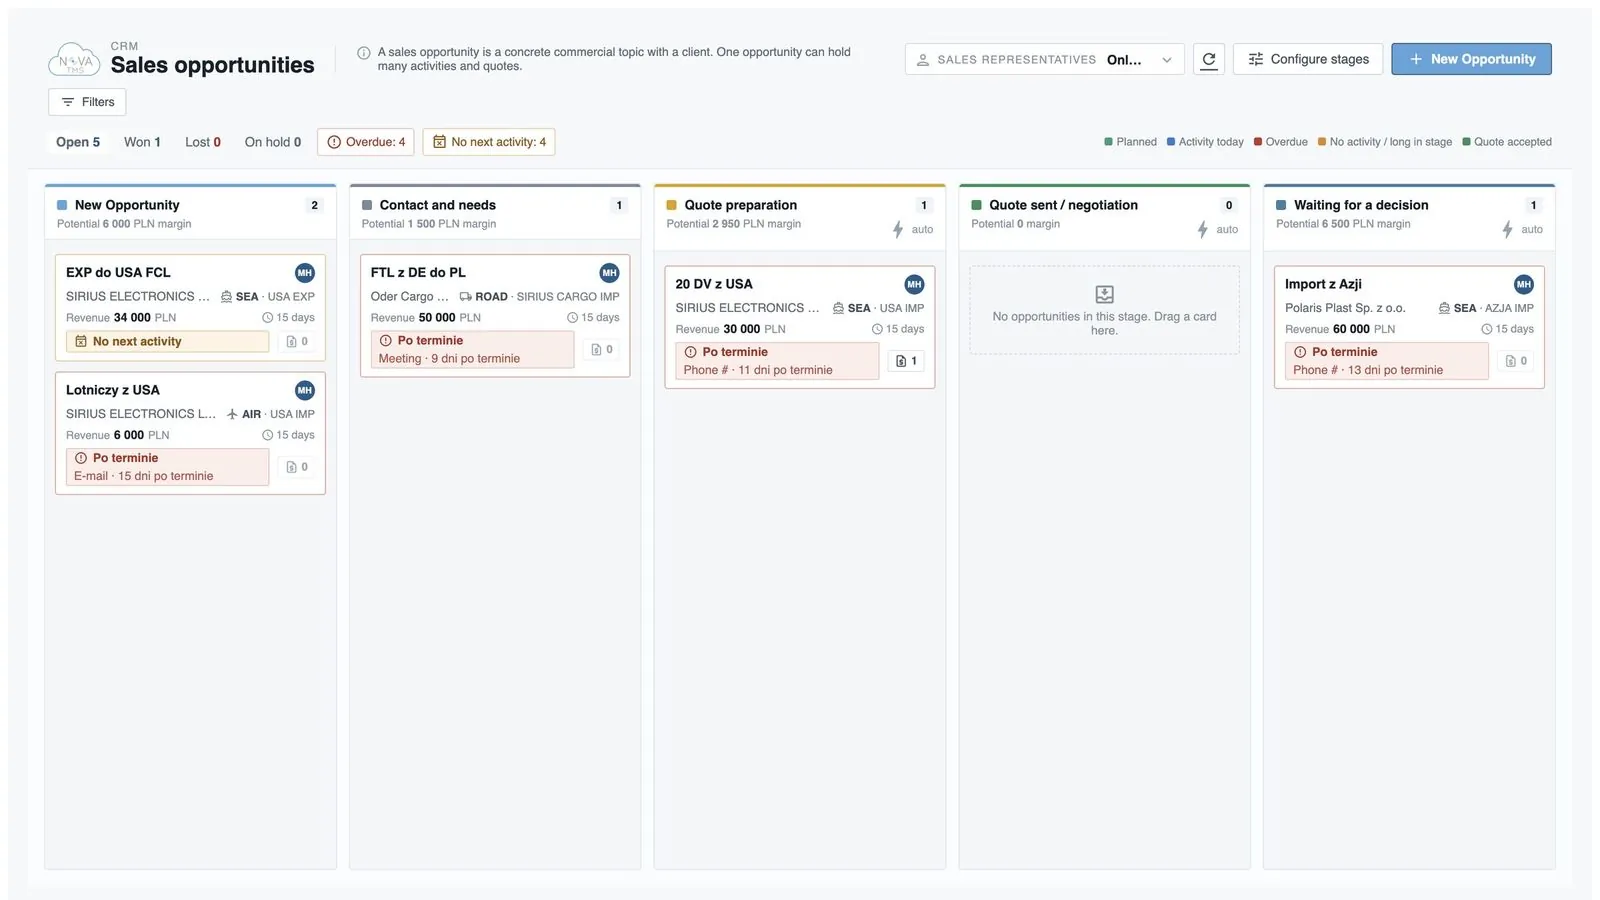
Task: Switch to the Lost tab
Action: (203, 142)
